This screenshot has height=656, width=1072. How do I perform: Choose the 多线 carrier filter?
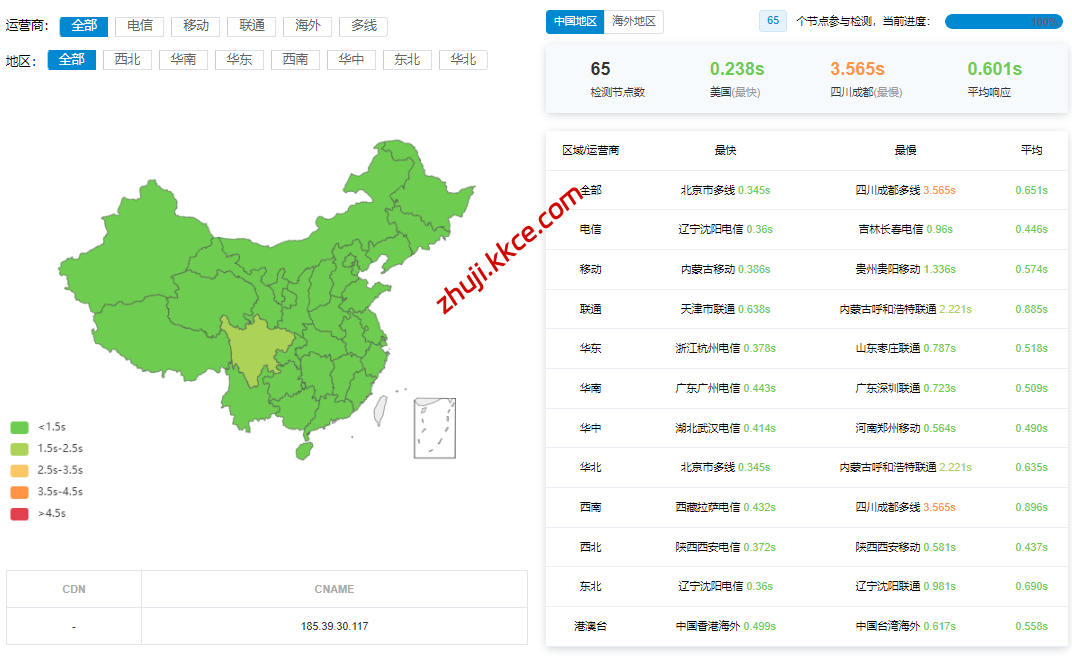pos(364,26)
